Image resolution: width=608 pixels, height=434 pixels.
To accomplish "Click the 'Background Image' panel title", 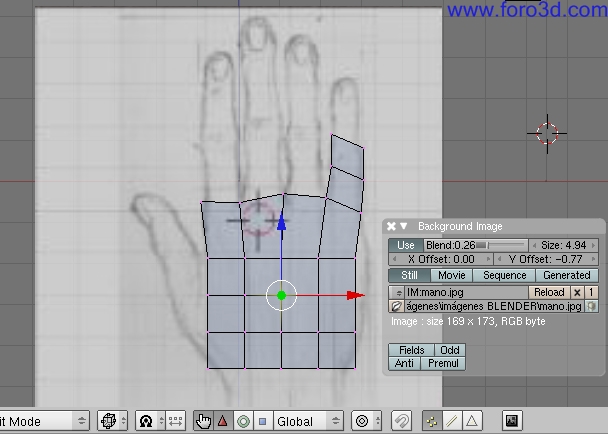I will pyautogui.click(x=460, y=226).
